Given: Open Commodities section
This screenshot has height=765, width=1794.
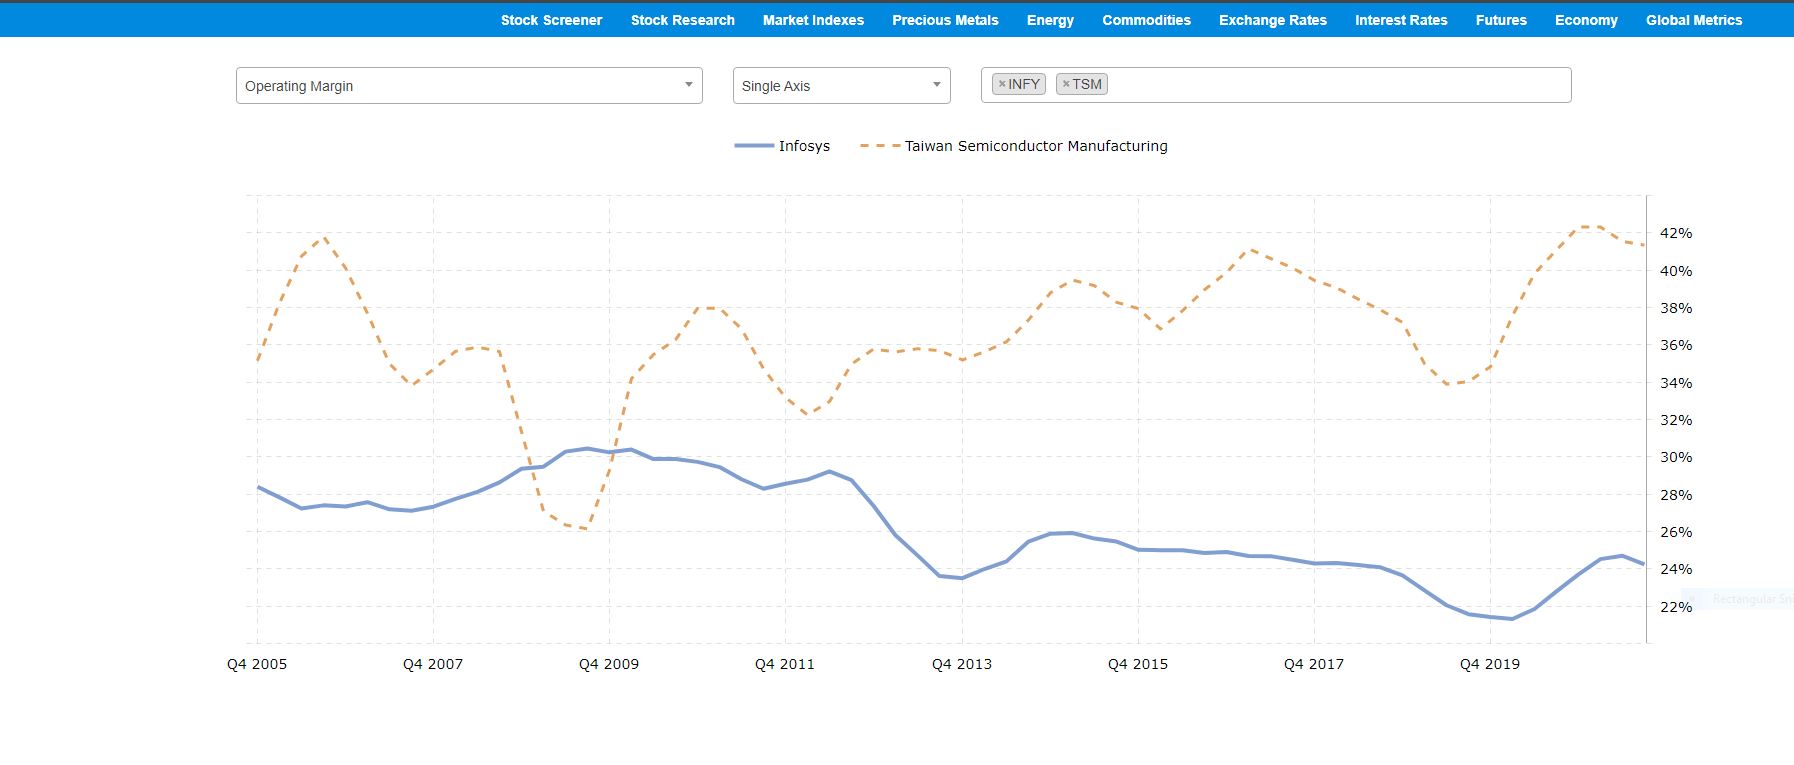Looking at the screenshot, I should pyautogui.click(x=1146, y=20).
